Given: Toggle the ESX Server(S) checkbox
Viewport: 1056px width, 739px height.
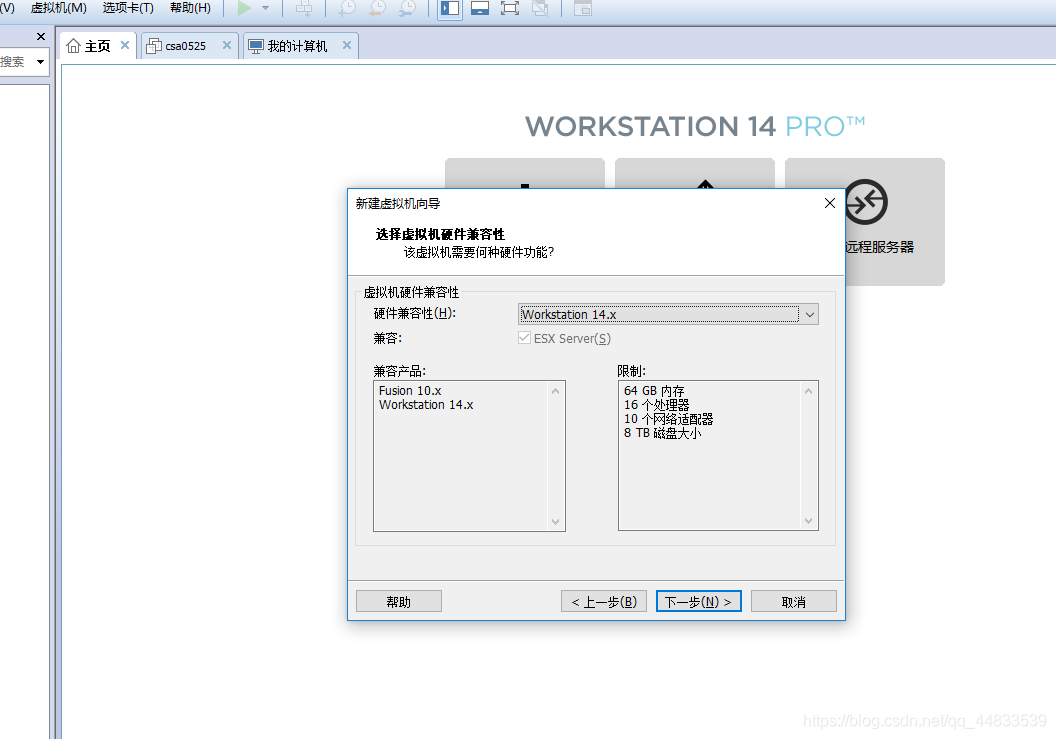Looking at the screenshot, I should coord(525,338).
